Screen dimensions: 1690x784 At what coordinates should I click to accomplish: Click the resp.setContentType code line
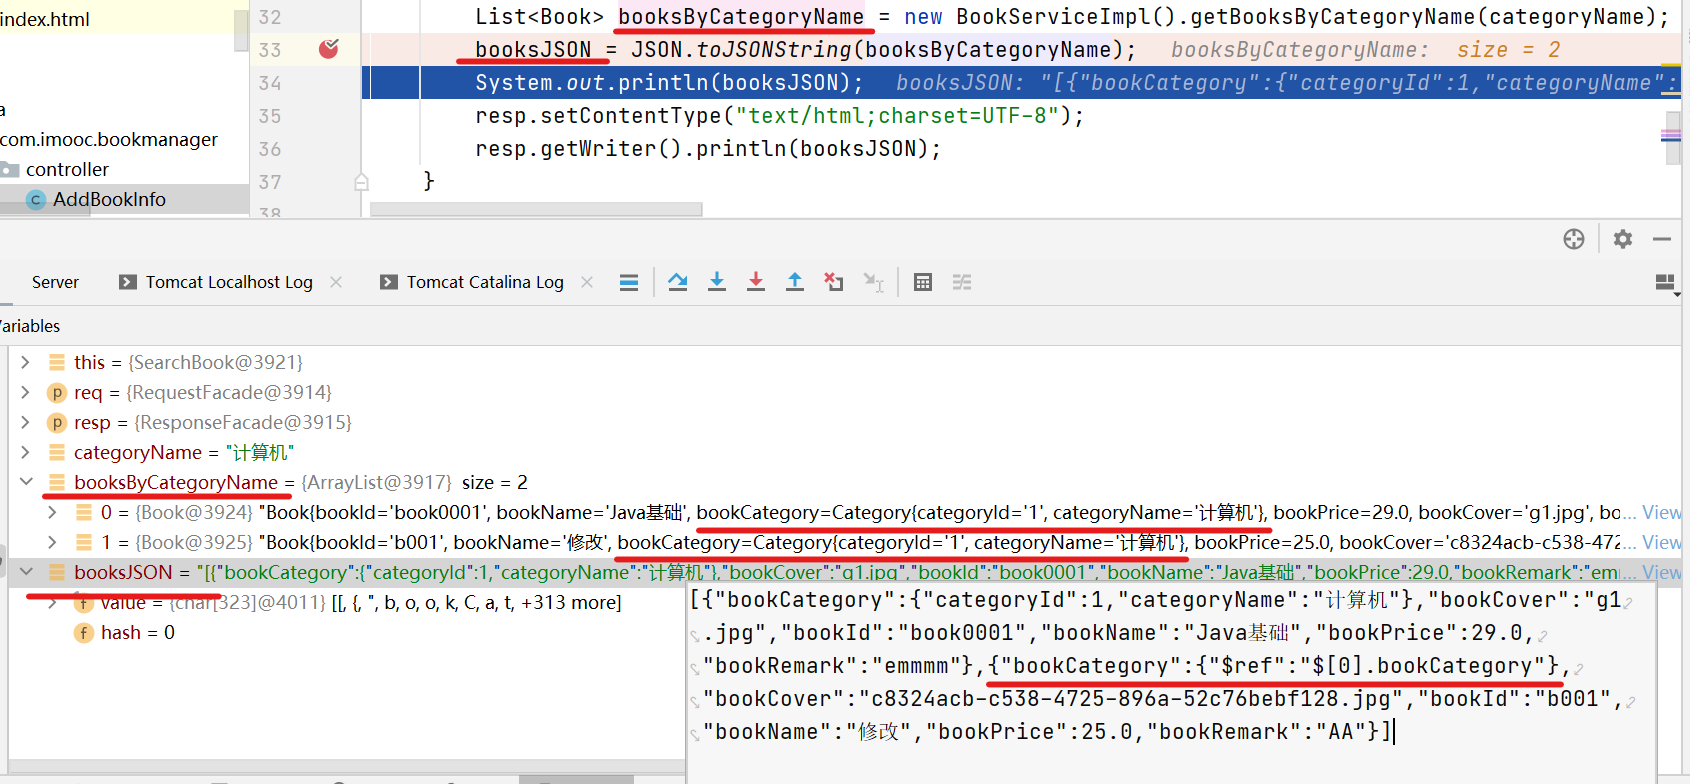[x=779, y=116]
